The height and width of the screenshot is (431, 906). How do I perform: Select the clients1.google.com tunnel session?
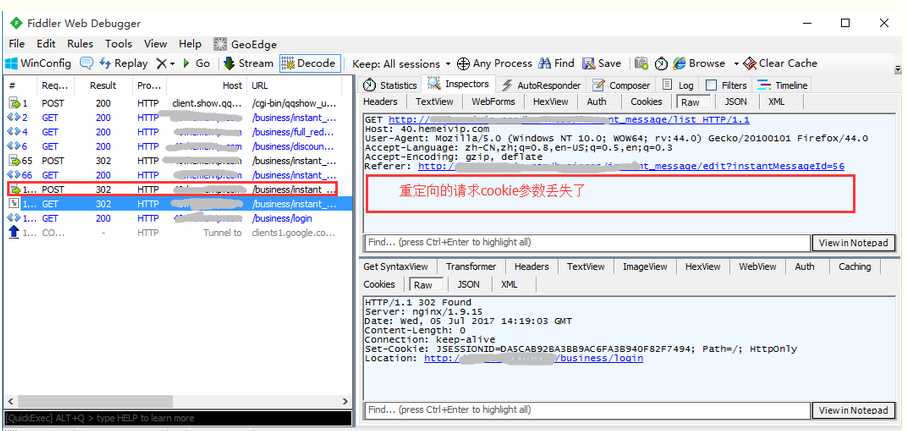tap(178, 233)
